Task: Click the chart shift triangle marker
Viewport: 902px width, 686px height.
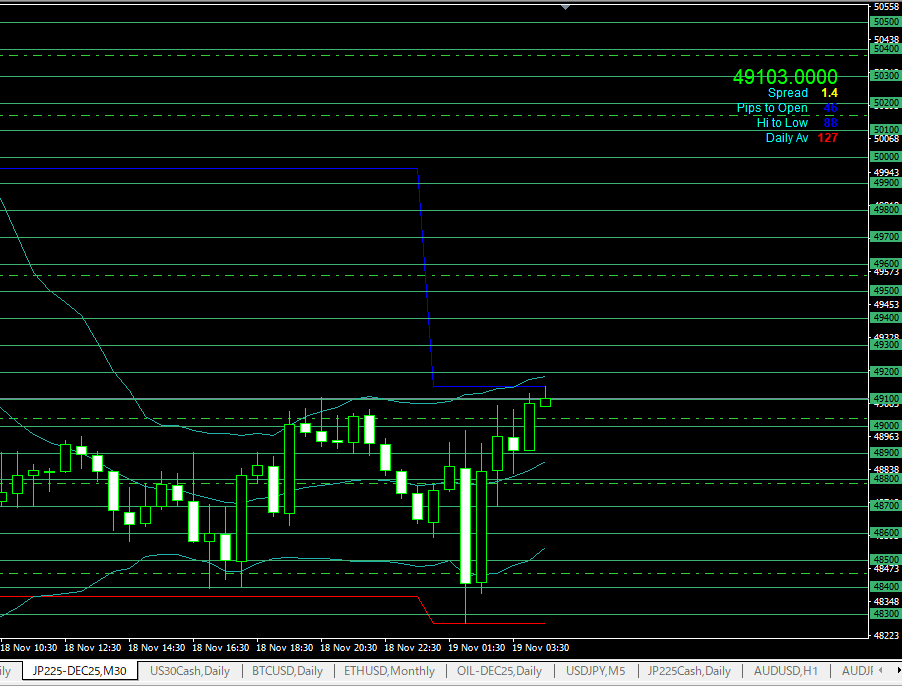Action: click(x=566, y=7)
